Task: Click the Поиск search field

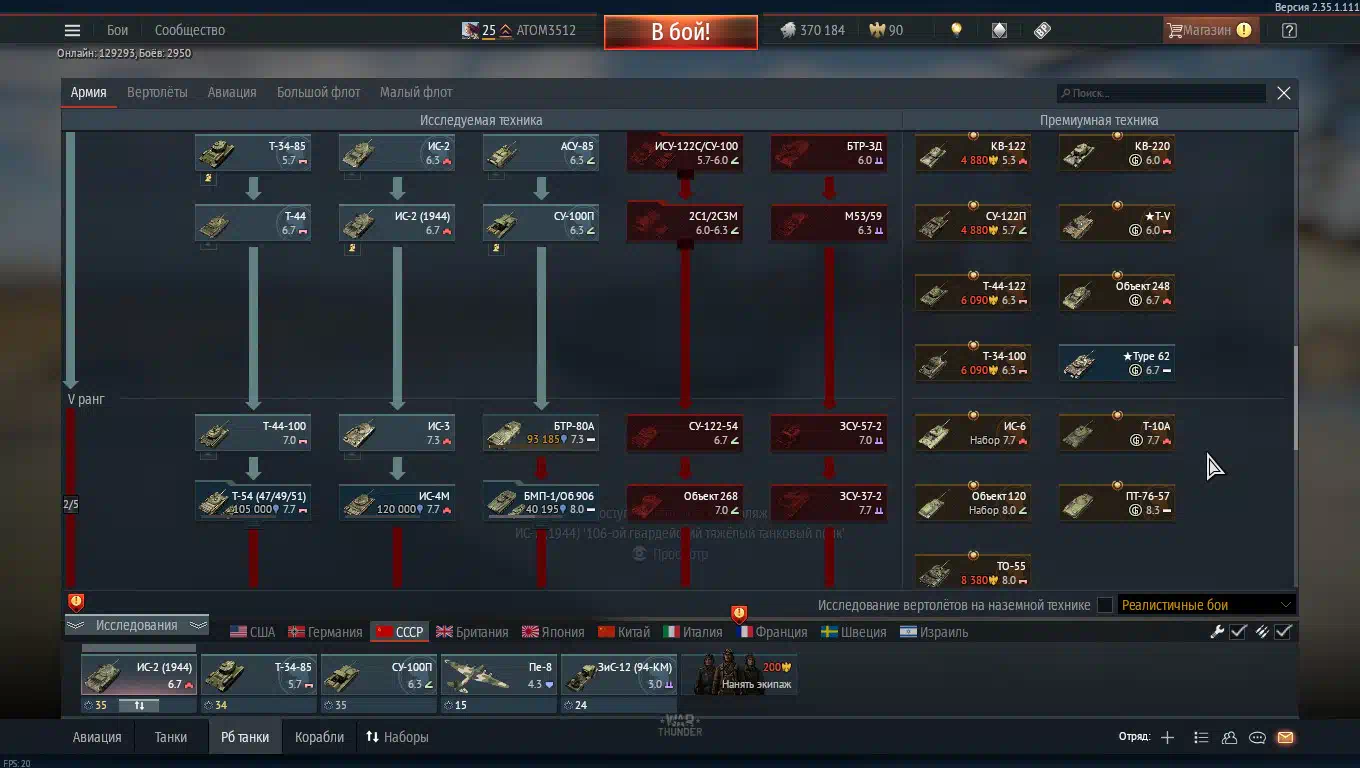Action: 1161,93
